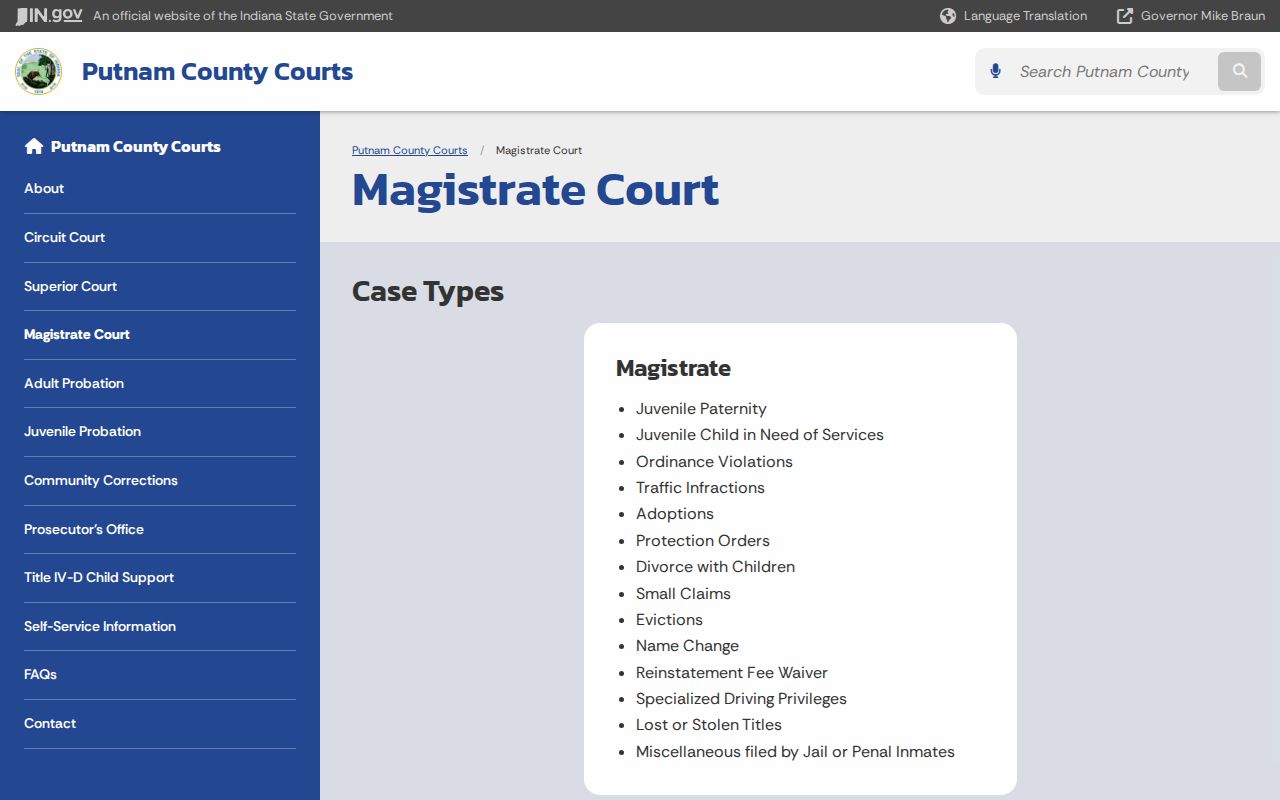Viewport: 1280px width, 800px height.
Task: Click the Putnam County seal logo
Action: click(38, 71)
